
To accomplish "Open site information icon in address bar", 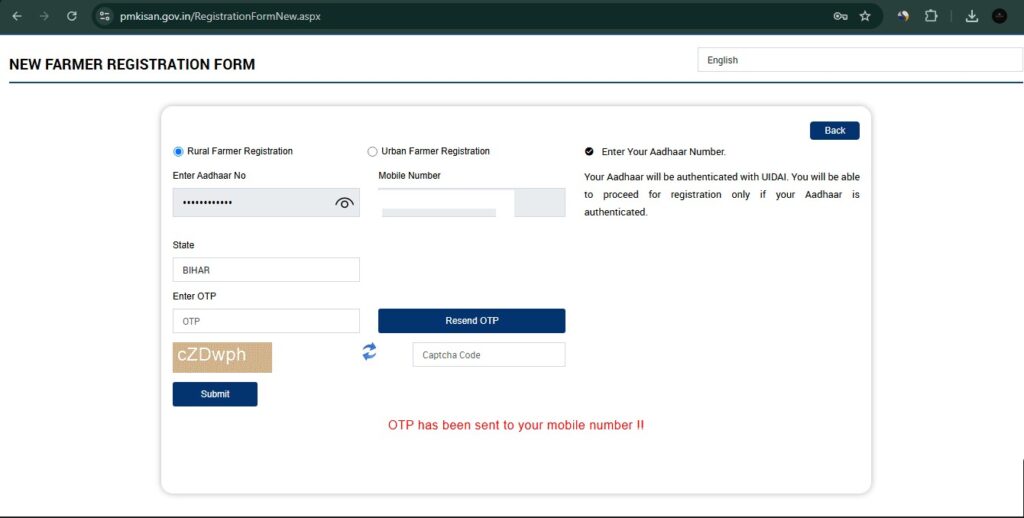I will (105, 16).
